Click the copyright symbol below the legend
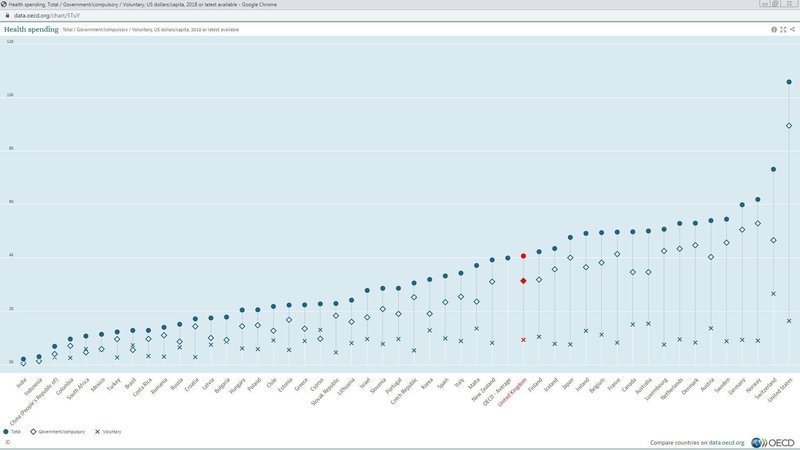800x450 pixels. [7, 441]
